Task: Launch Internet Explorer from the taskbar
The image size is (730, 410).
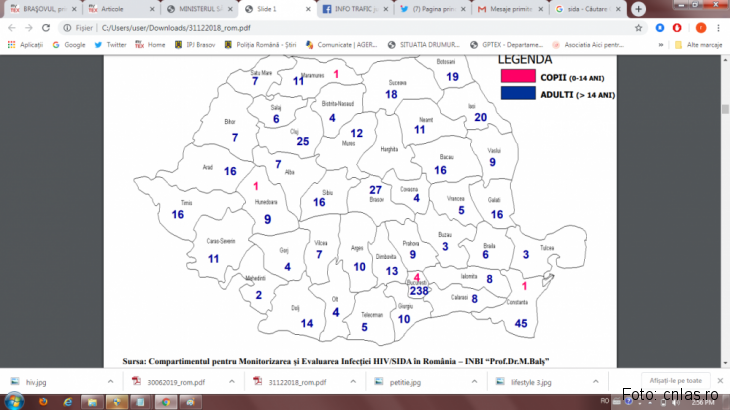Action: (68, 402)
